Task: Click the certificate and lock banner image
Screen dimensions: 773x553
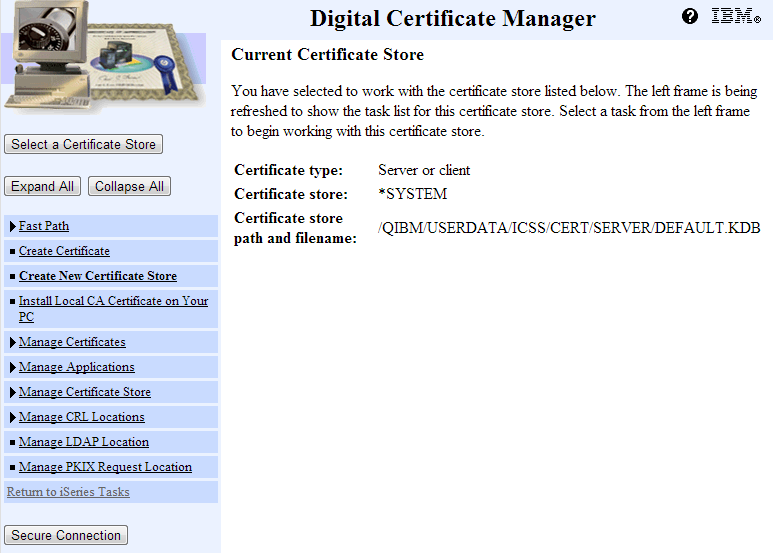Action: click(x=104, y=57)
